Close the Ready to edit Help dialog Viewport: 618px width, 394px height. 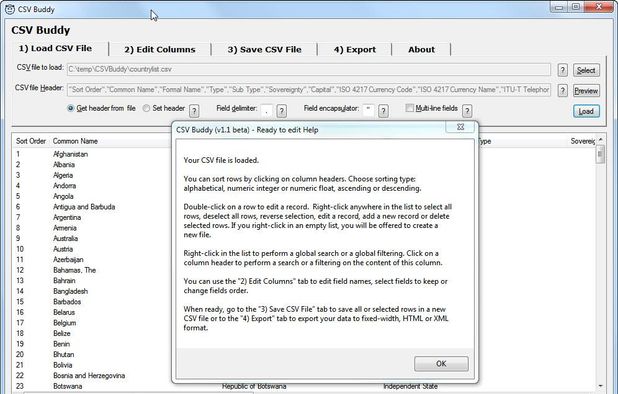[x=460, y=127]
